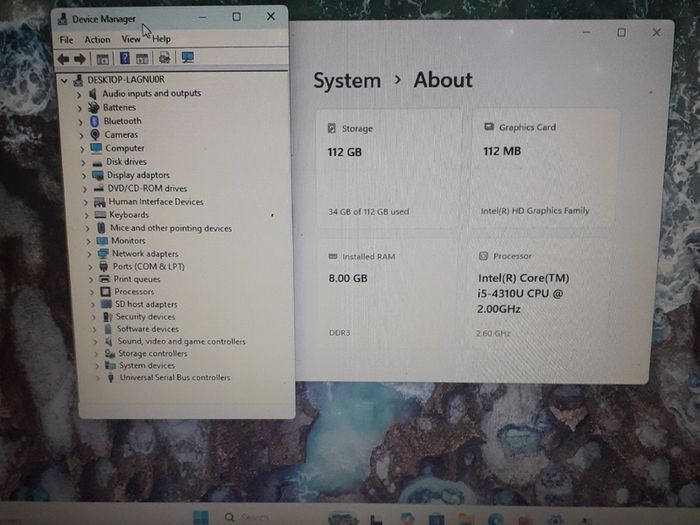This screenshot has width=700, height=525.
Task: Select the DVD/CD-ROM drives tree label
Action: pos(147,188)
